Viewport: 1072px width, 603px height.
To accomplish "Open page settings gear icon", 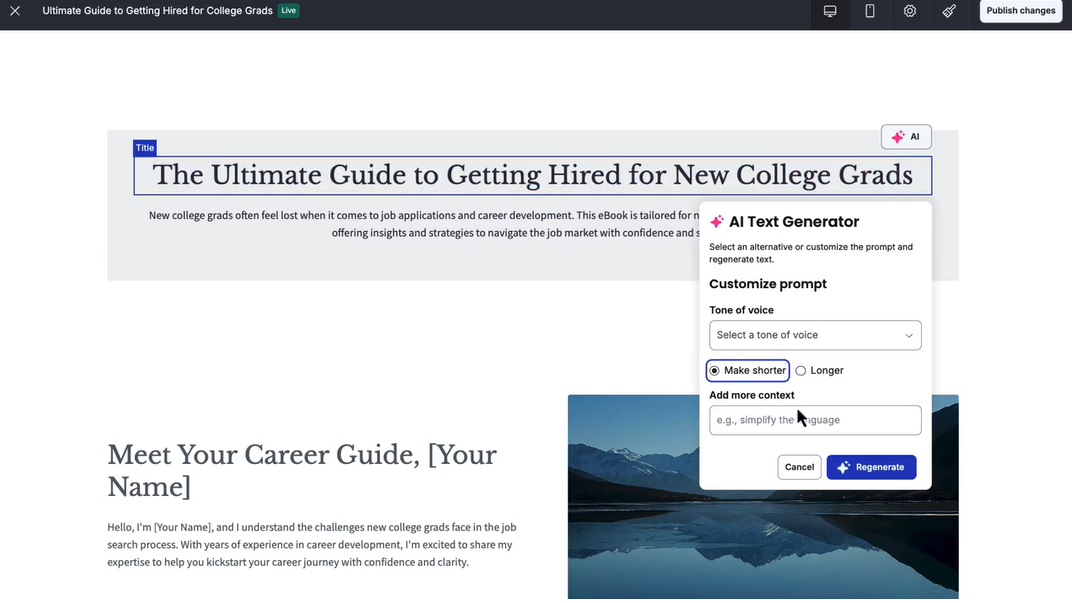I will [x=910, y=11].
